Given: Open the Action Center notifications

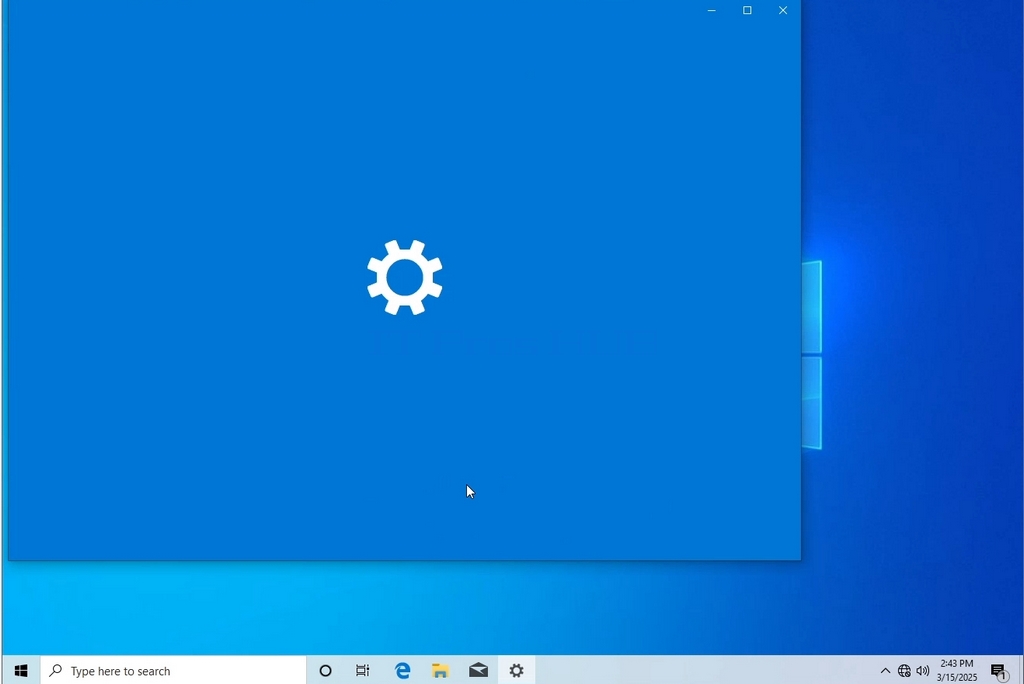Looking at the screenshot, I should [x=999, y=670].
